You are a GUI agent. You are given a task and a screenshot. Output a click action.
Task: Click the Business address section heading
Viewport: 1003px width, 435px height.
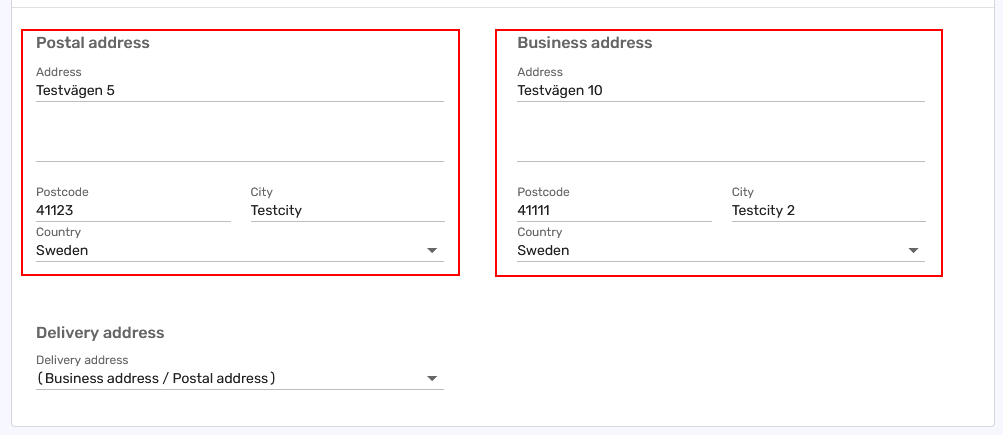pos(584,43)
